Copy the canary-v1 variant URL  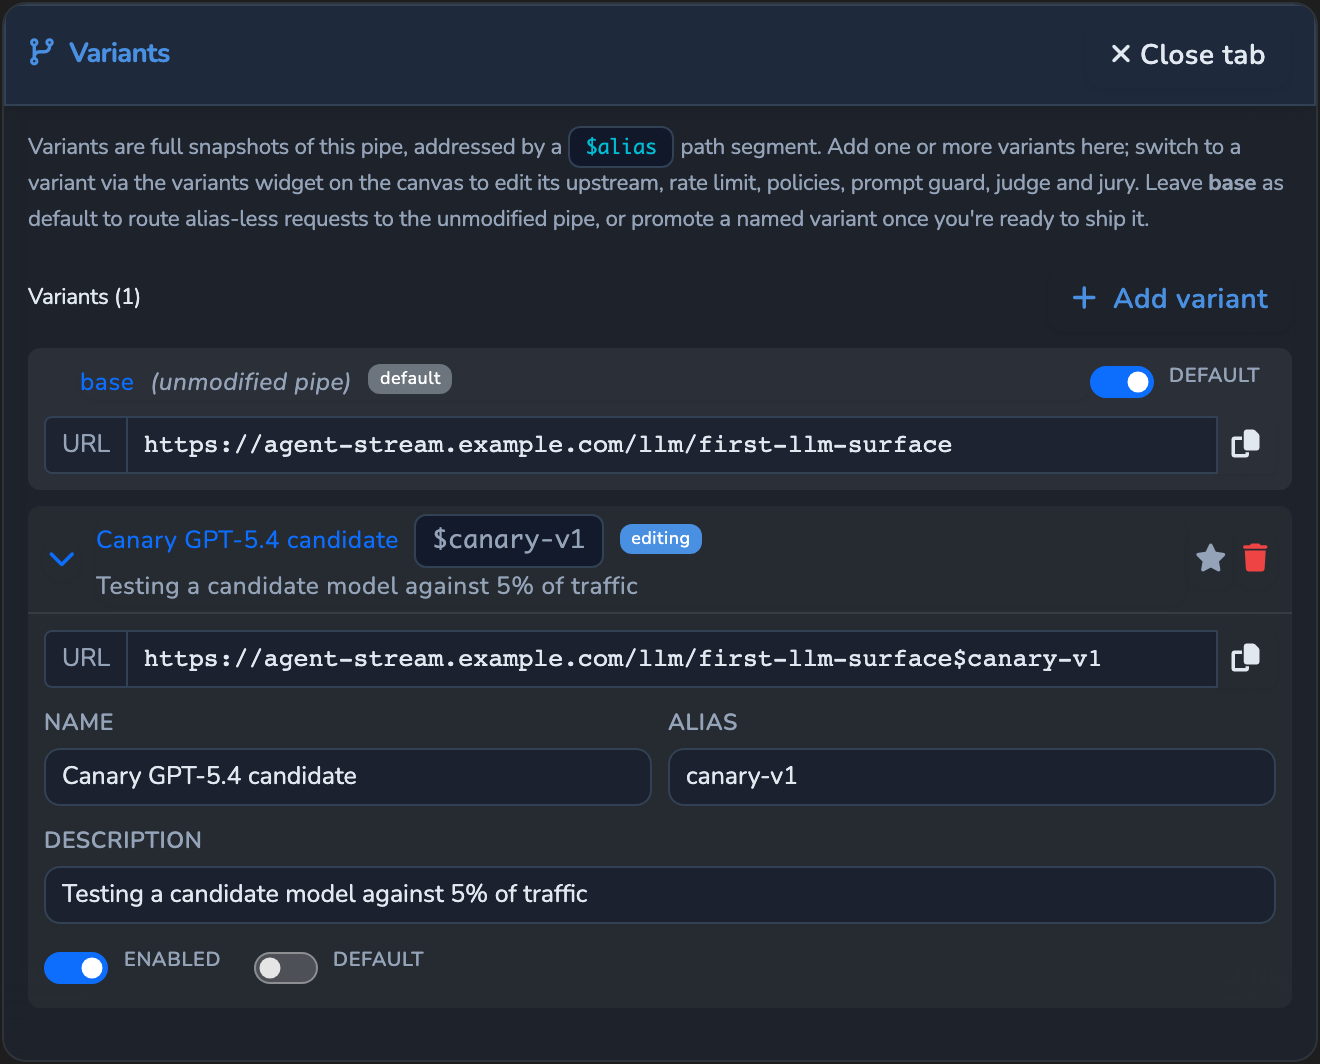pyautogui.click(x=1245, y=658)
